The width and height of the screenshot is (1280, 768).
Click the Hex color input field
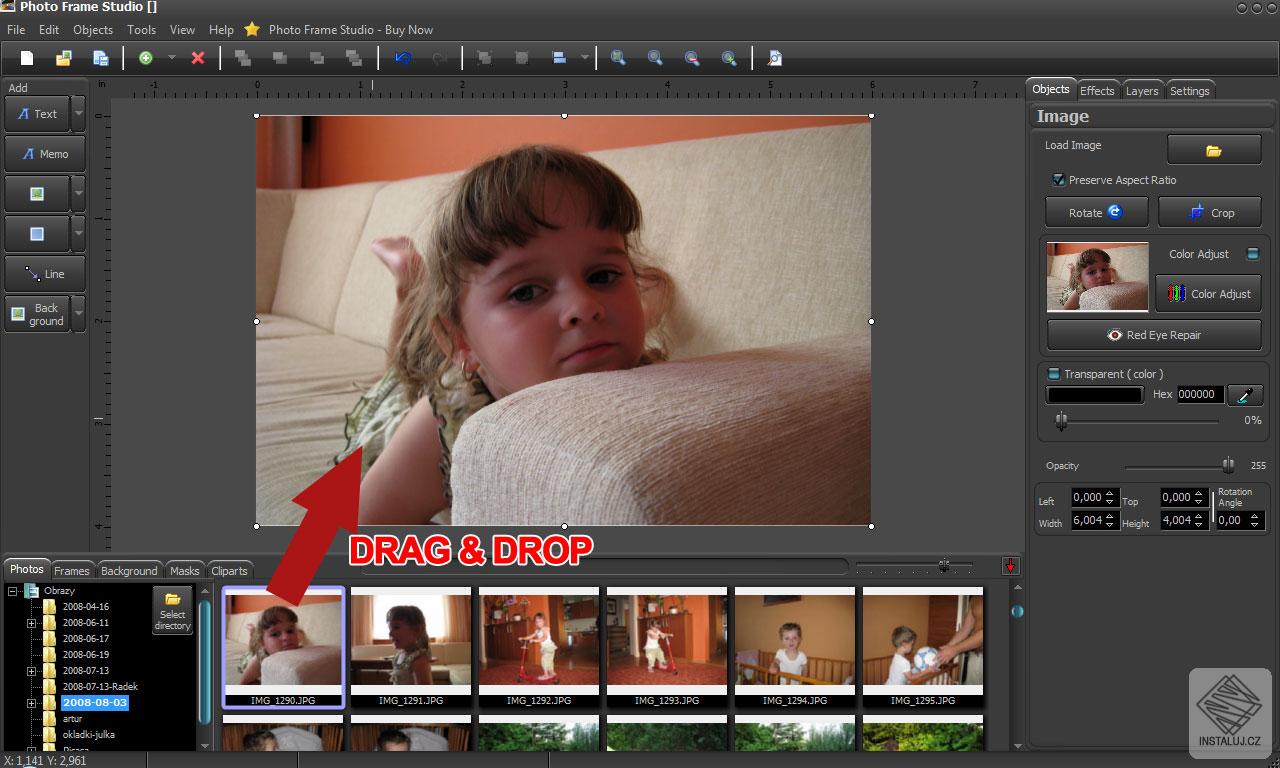[1199, 395]
